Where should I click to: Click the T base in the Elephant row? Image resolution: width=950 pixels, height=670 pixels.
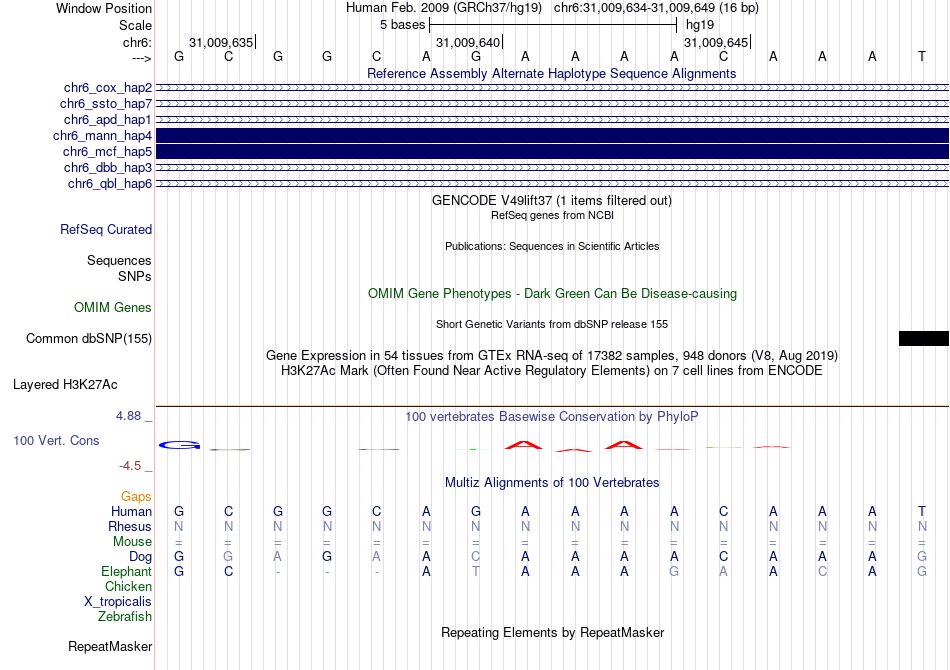[x=476, y=572]
